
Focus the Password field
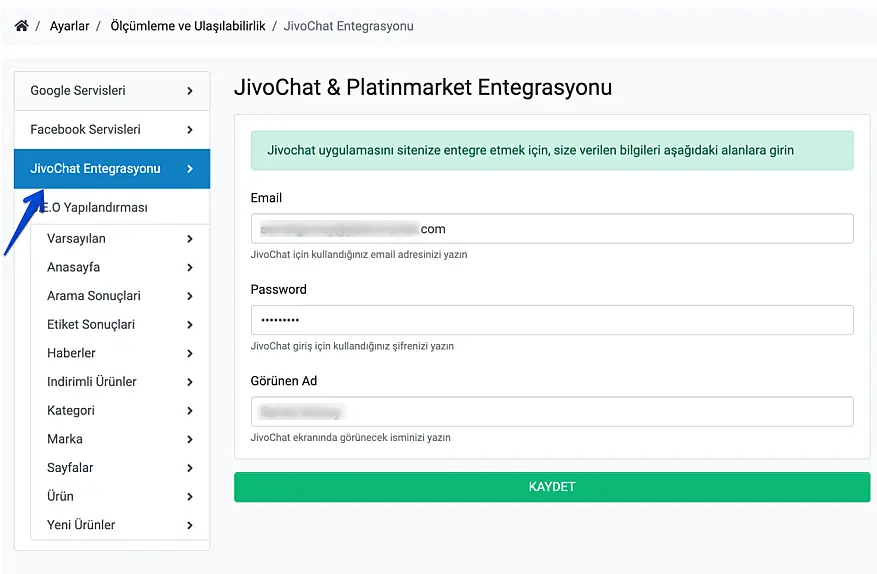coord(551,320)
